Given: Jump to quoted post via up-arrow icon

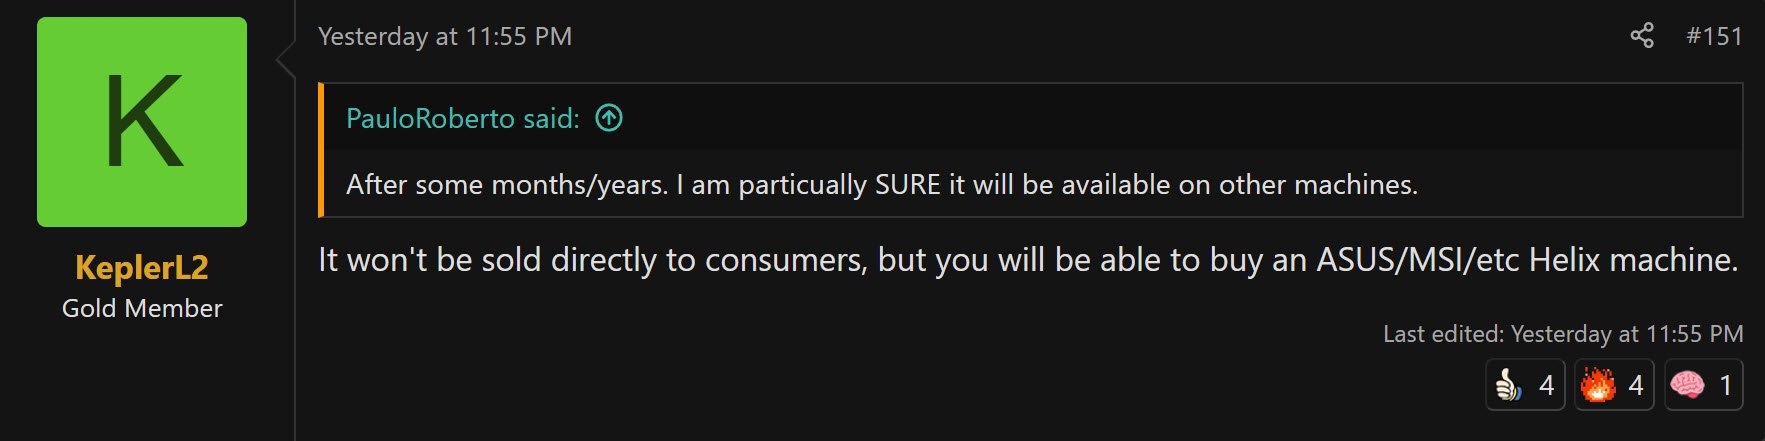Looking at the screenshot, I should [x=609, y=118].
